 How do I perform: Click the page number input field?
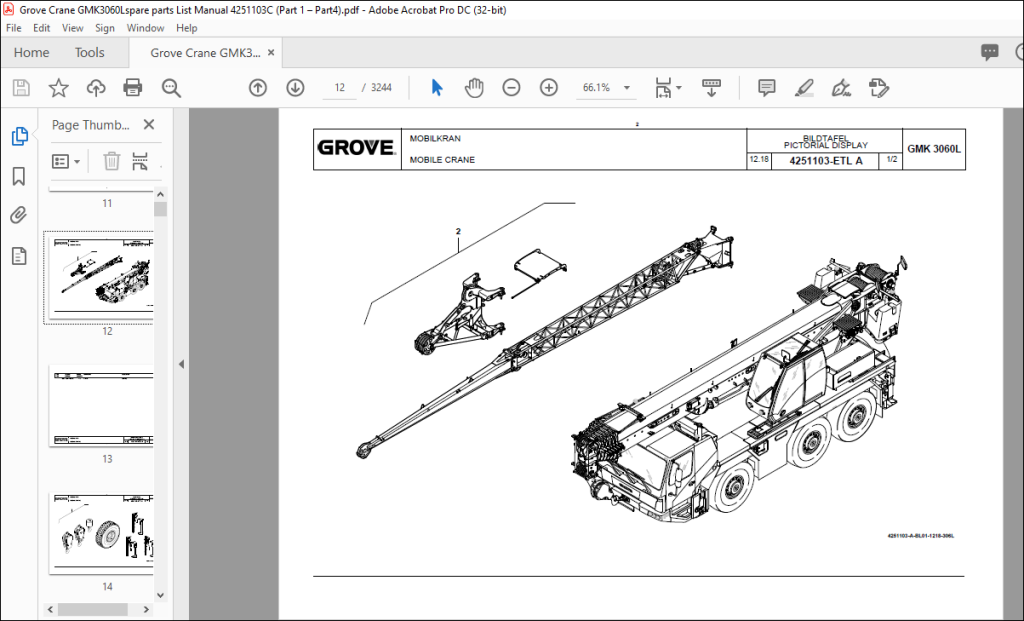[340, 88]
